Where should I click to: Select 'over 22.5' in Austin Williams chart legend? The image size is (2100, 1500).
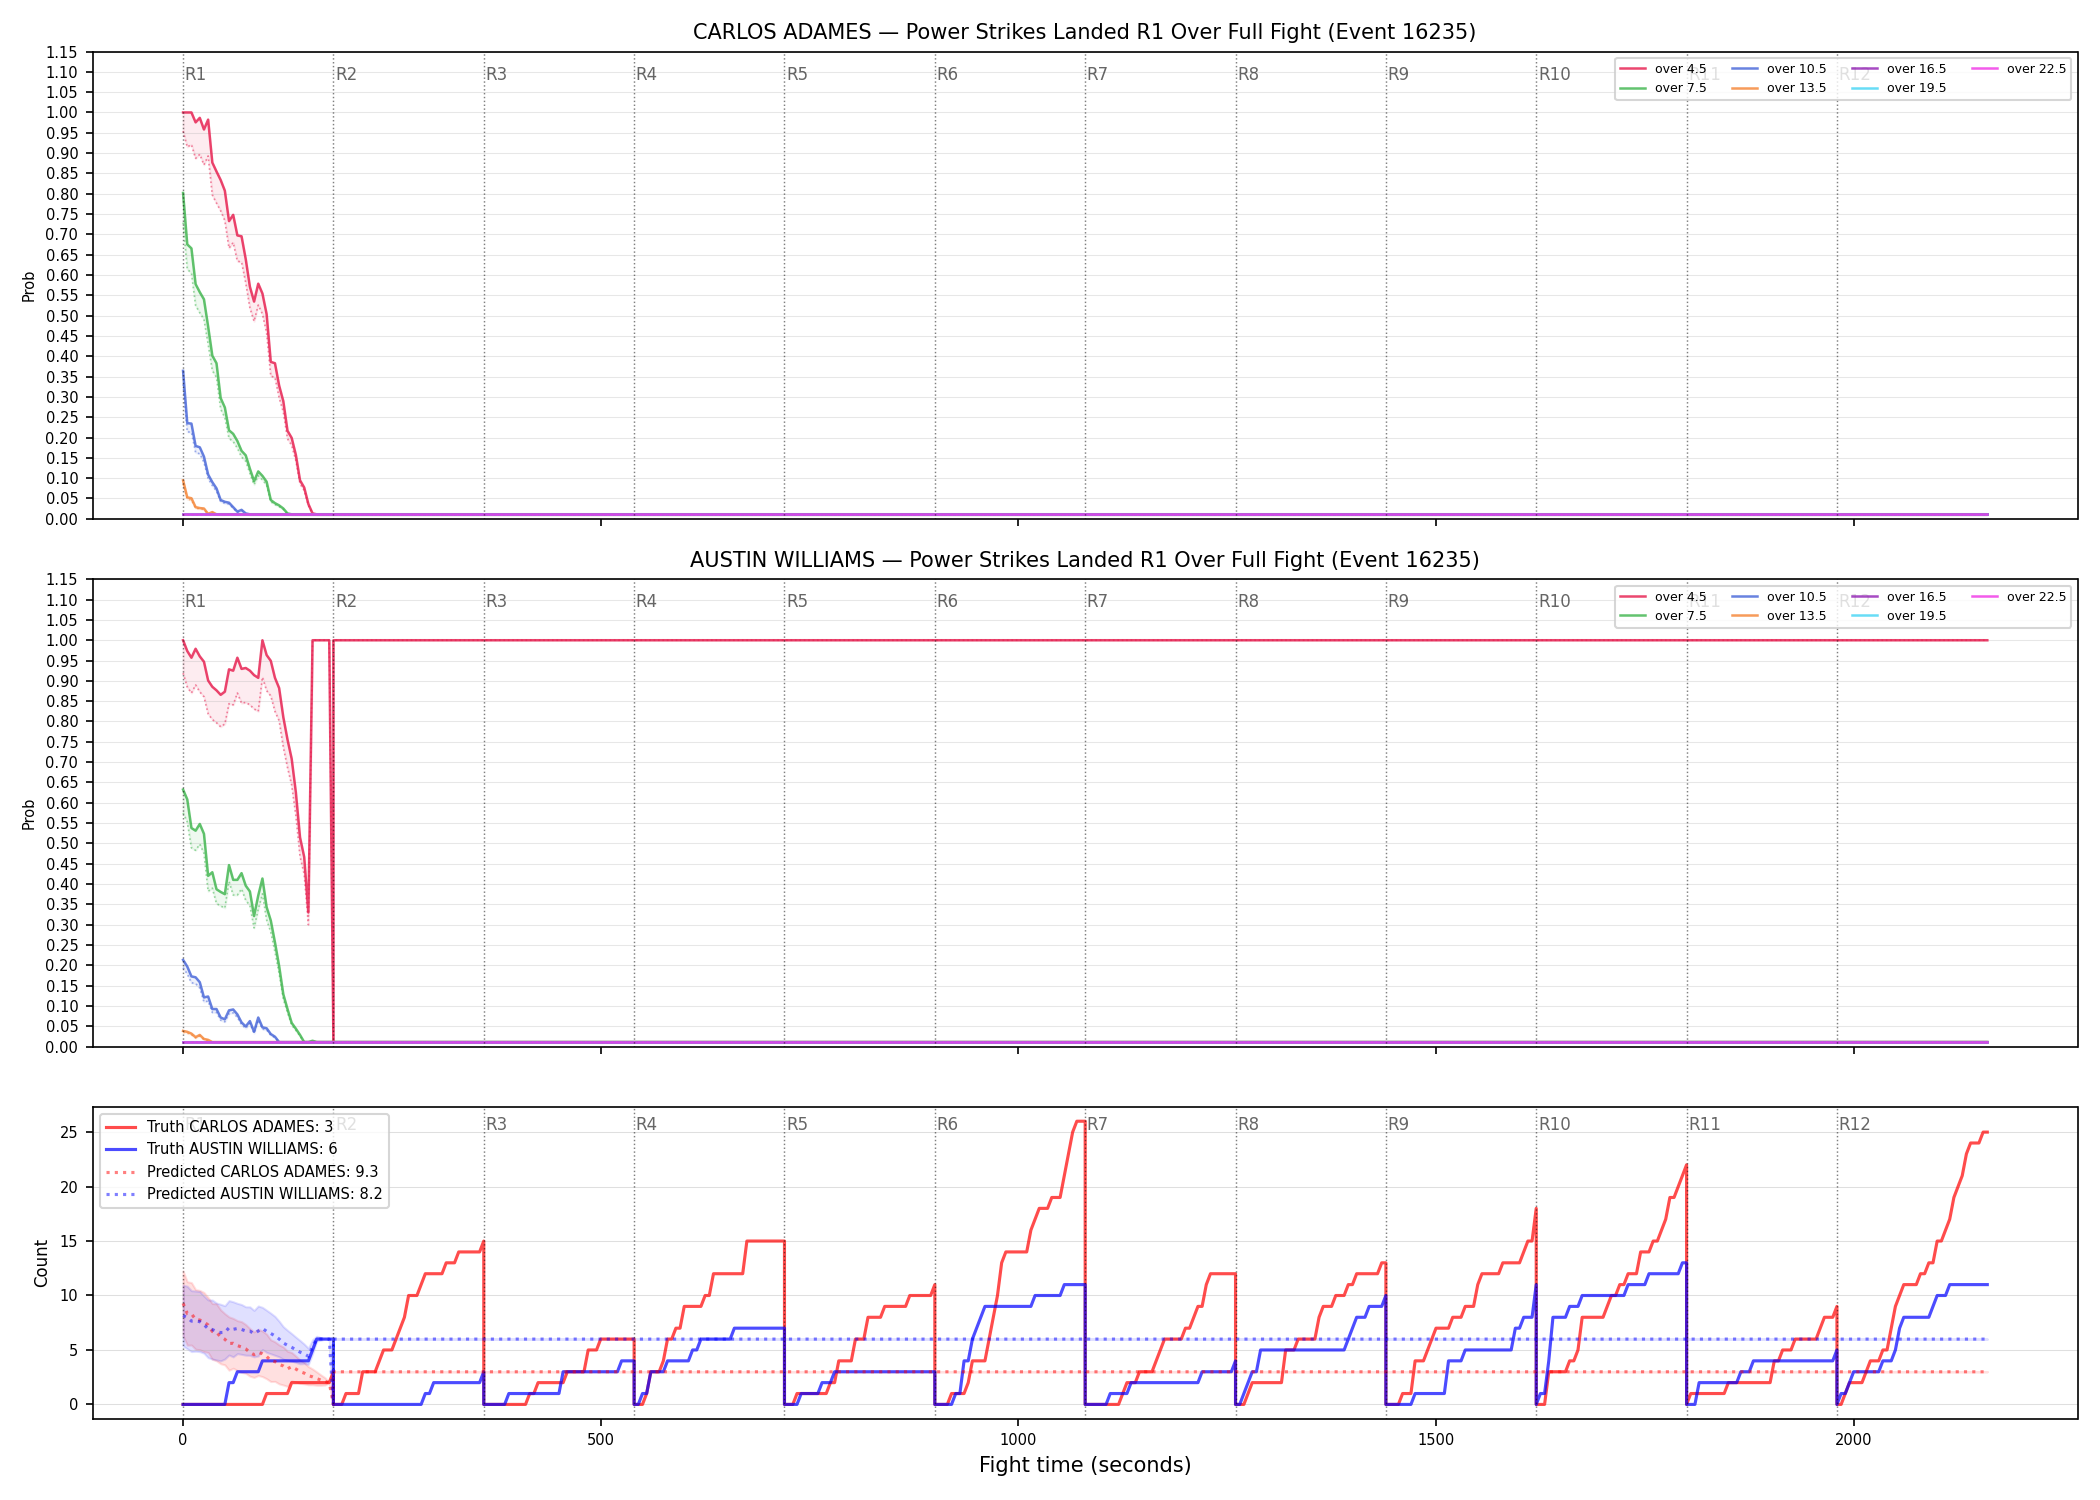pos(2019,597)
